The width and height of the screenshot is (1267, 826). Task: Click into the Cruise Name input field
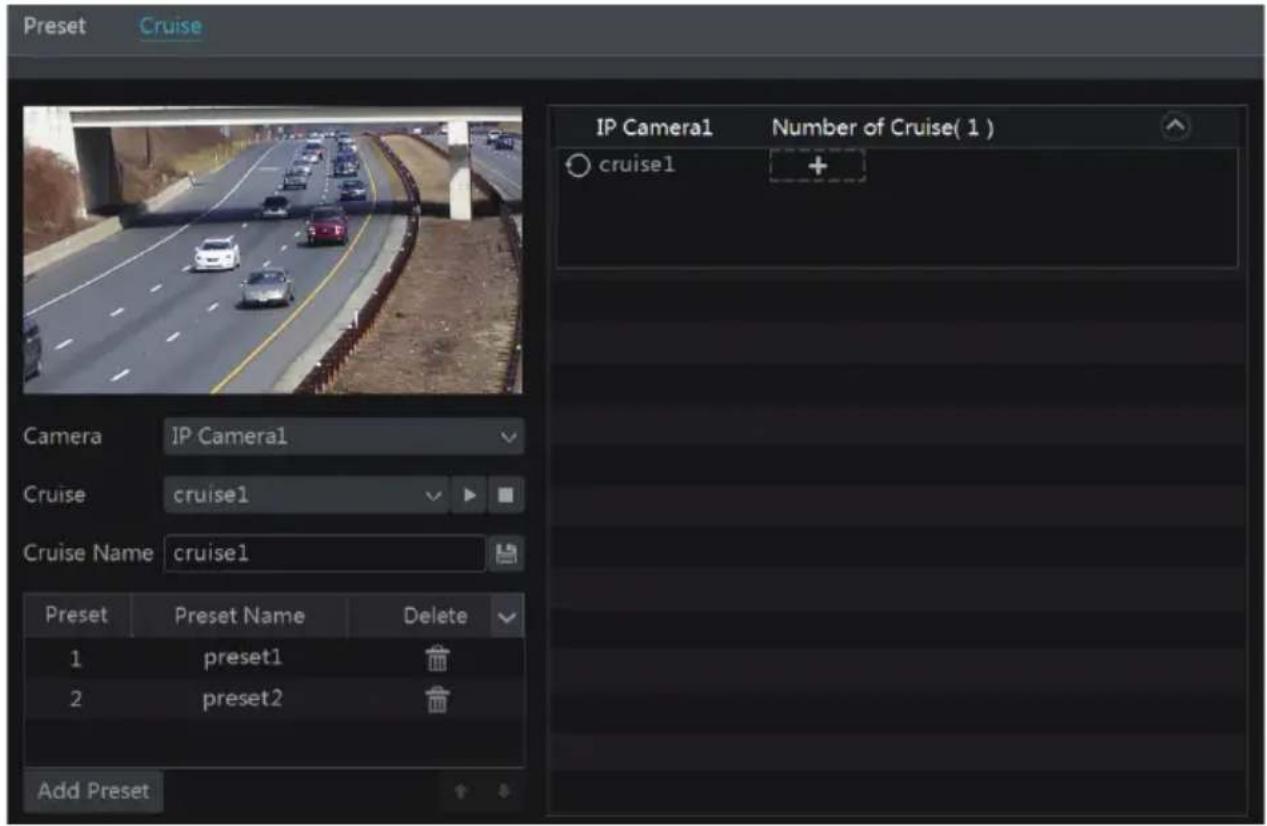point(324,553)
